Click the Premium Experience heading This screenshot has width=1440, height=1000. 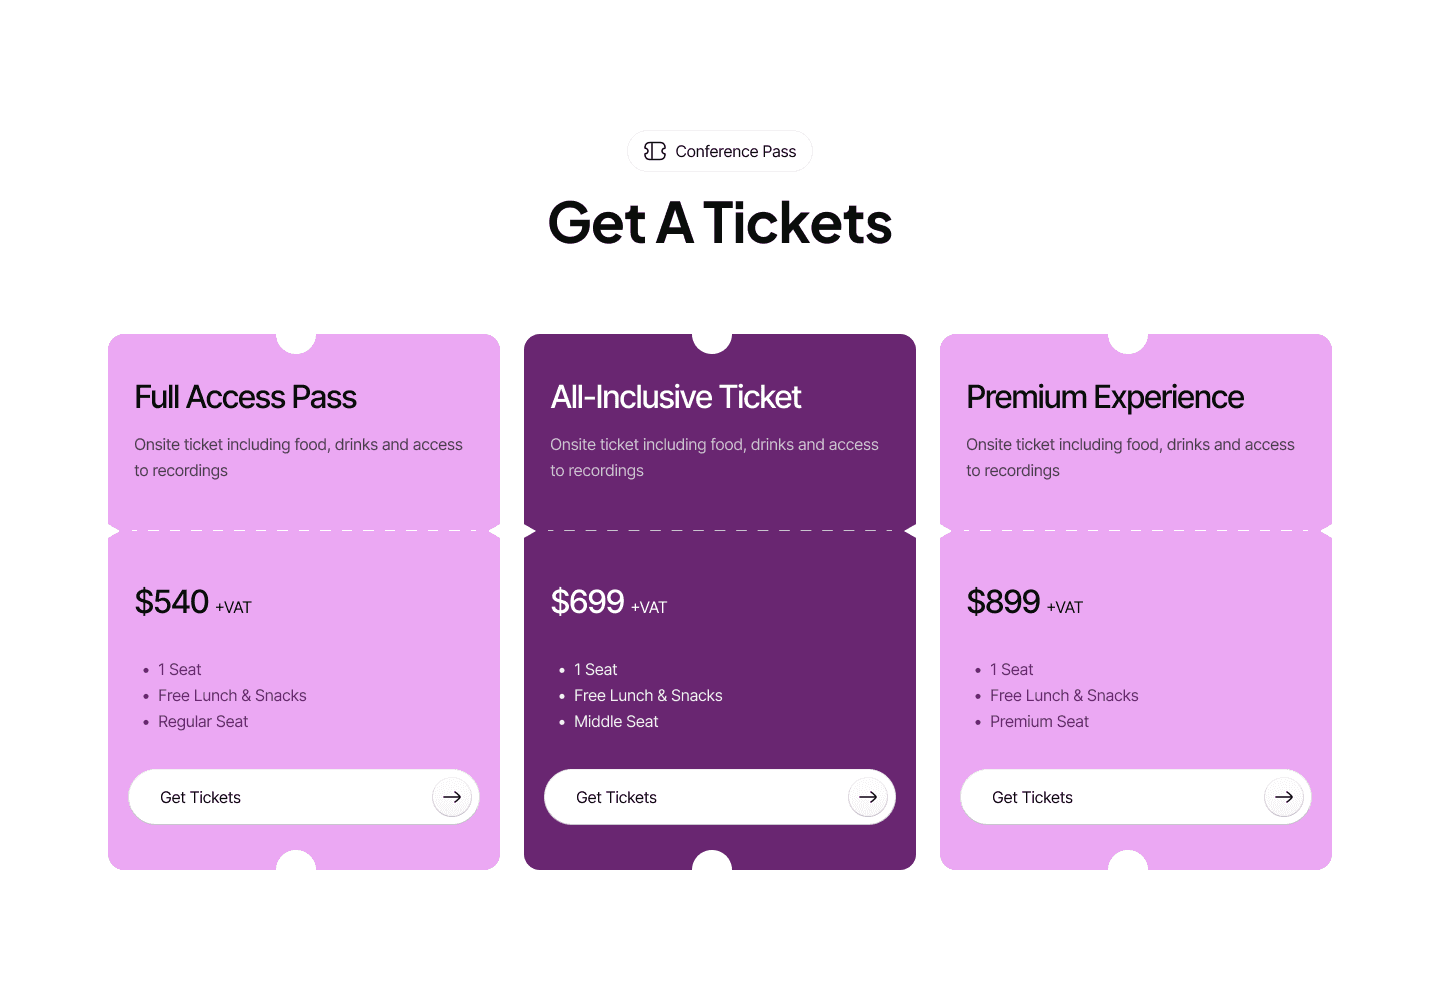click(x=1105, y=397)
